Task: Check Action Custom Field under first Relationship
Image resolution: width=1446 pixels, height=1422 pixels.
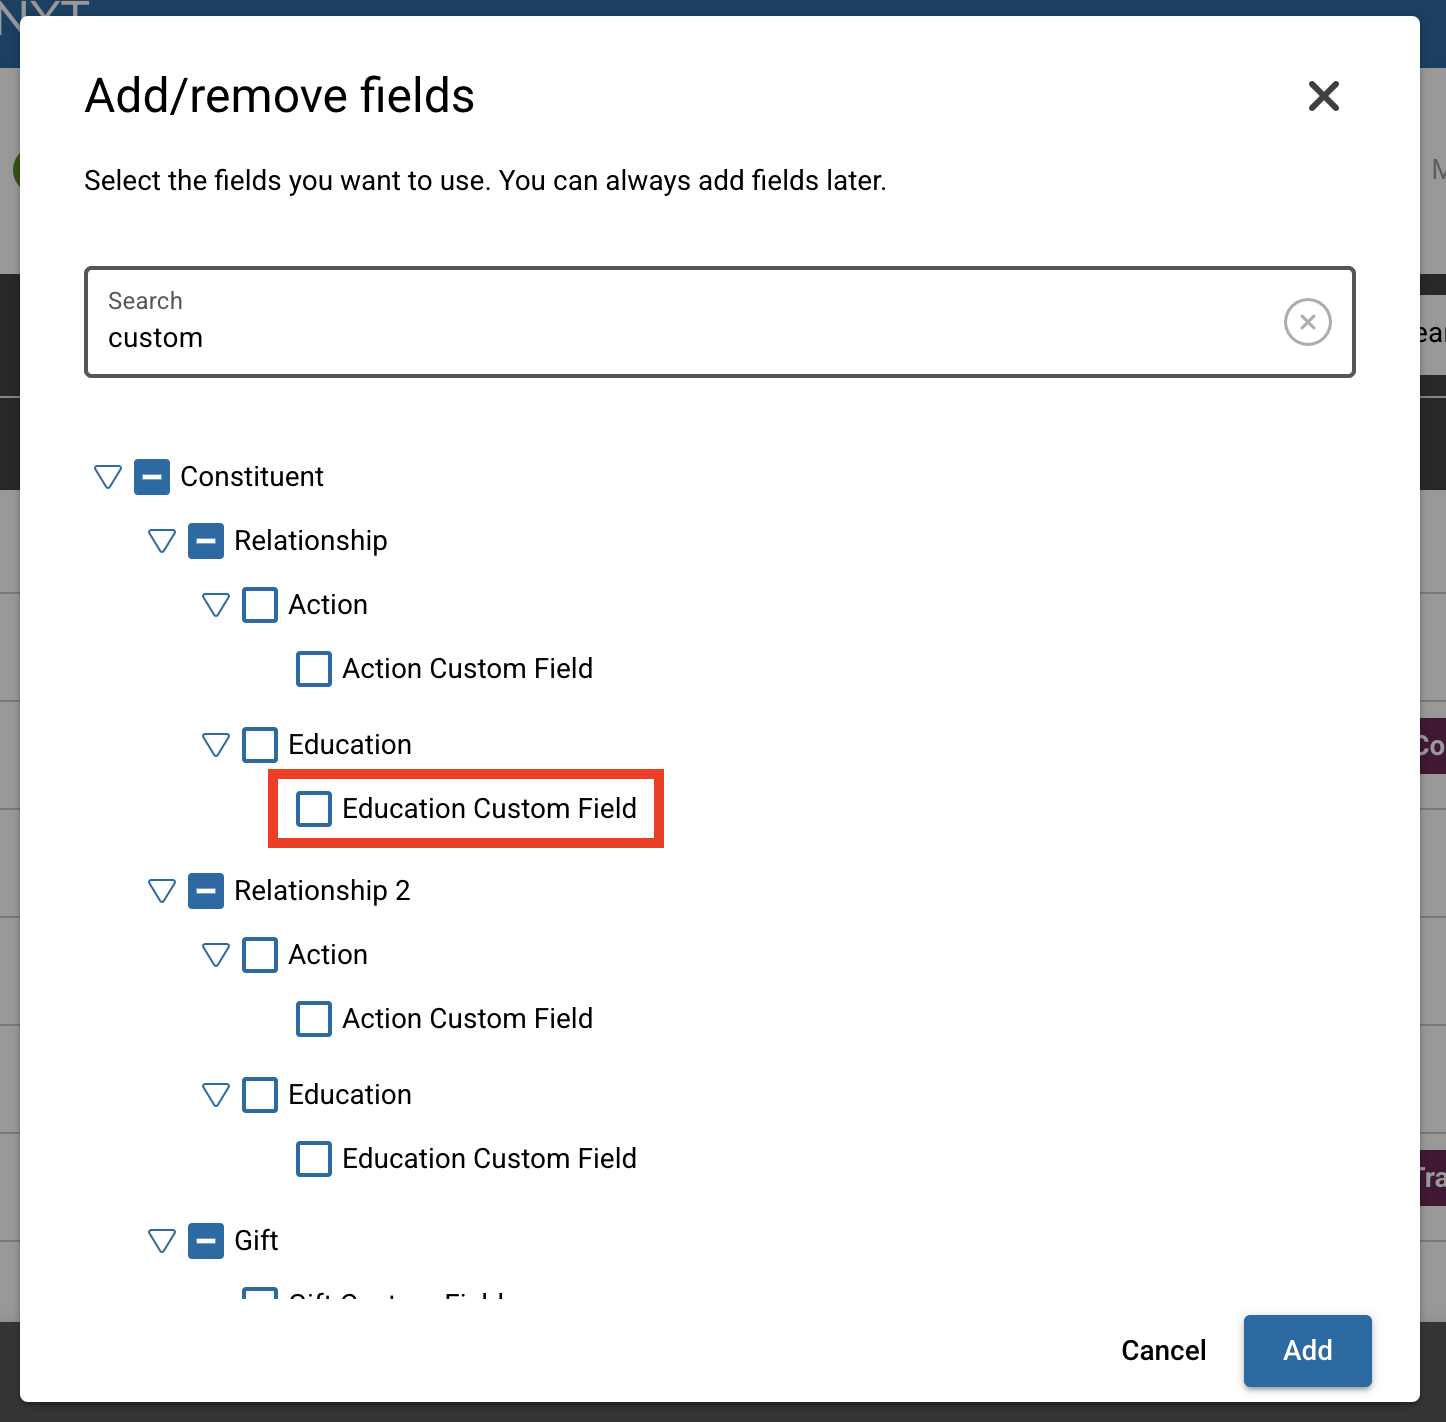Action: click(x=314, y=669)
